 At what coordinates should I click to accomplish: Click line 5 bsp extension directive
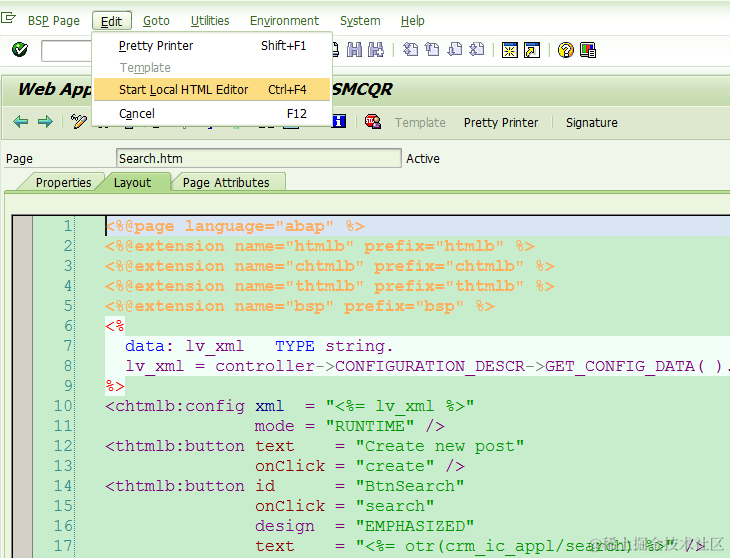(299, 306)
